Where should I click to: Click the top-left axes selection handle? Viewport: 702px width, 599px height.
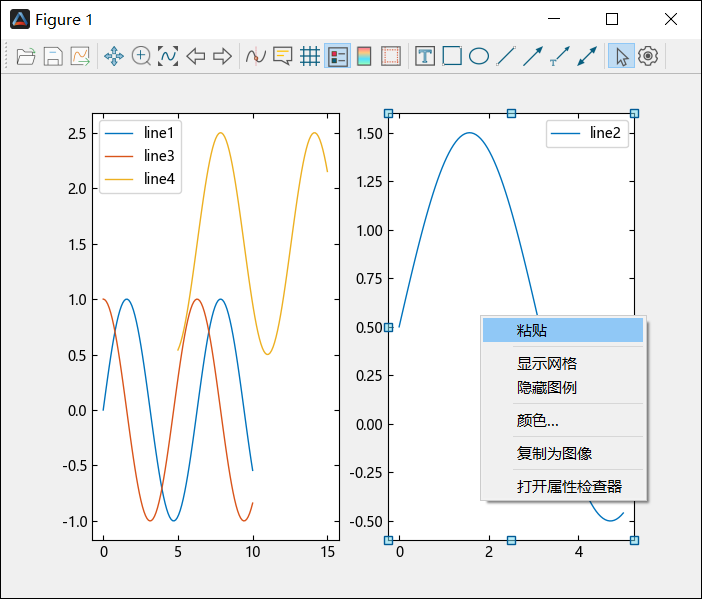click(x=389, y=114)
